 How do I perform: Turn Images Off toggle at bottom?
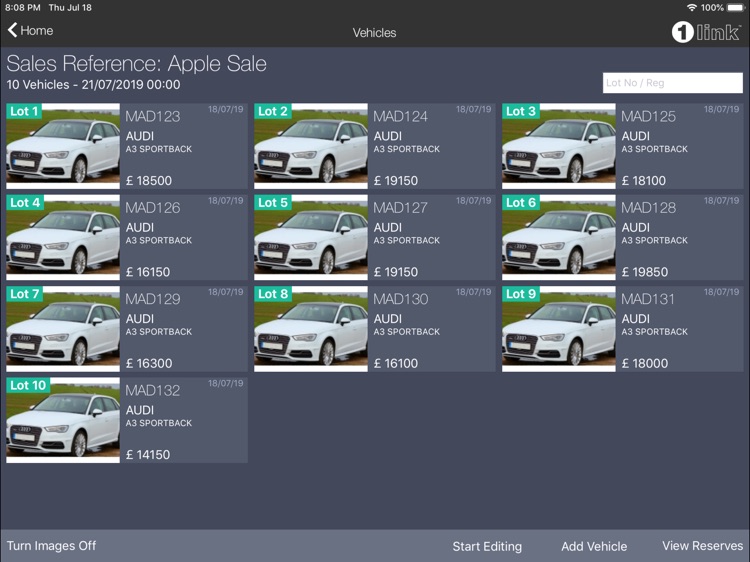coord(51,546)
